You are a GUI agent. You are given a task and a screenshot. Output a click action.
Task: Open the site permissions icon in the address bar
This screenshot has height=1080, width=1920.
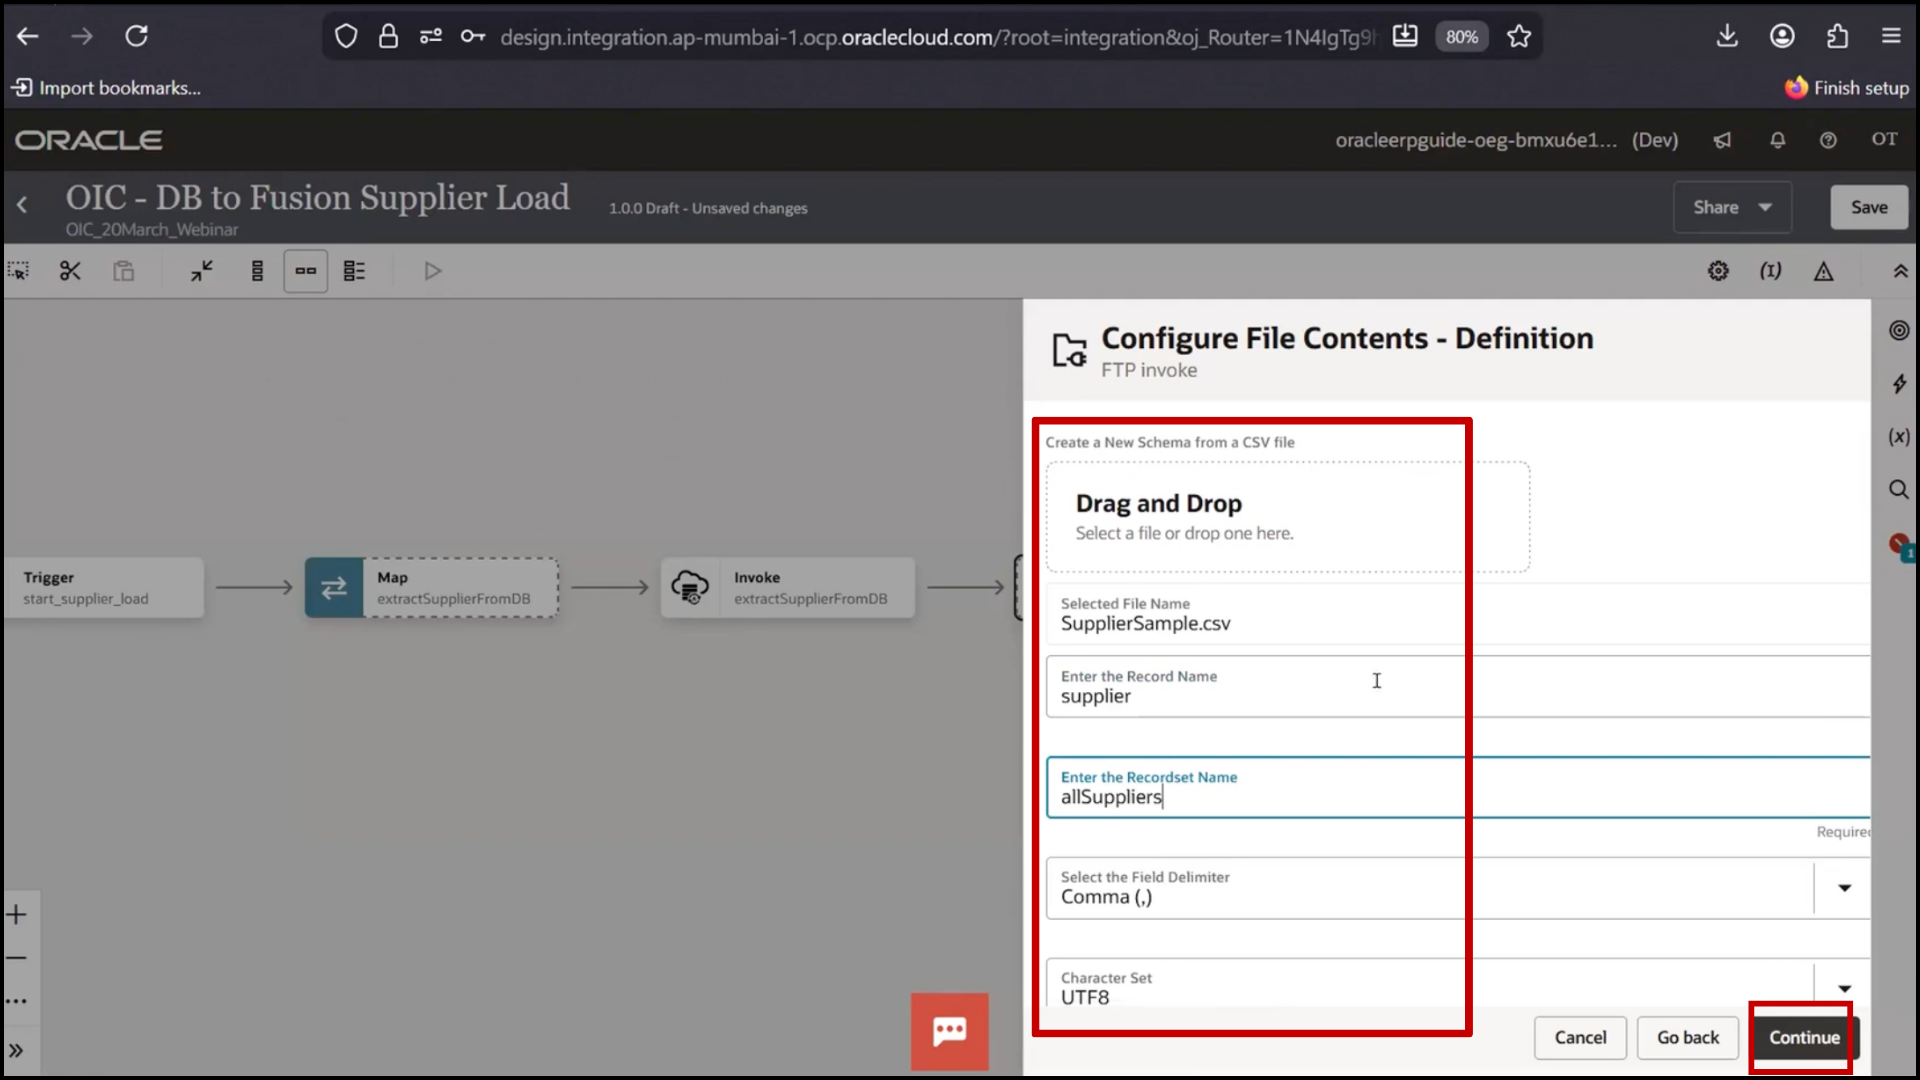click(x=431, y=37)
